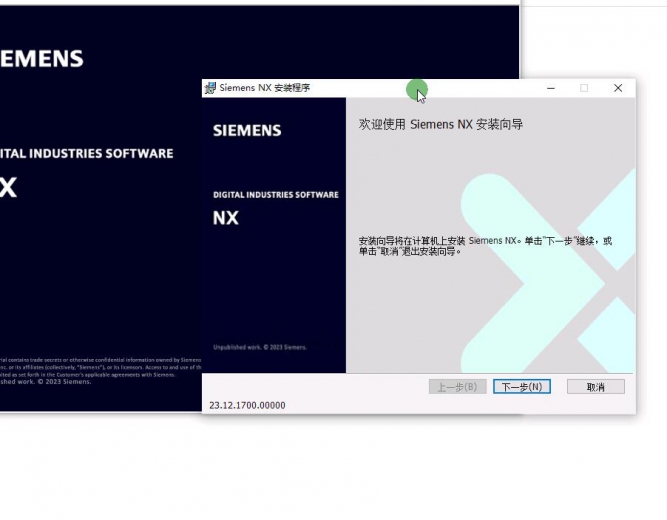Click the SIEMENS logo in the installer panel

coord(247,130)
